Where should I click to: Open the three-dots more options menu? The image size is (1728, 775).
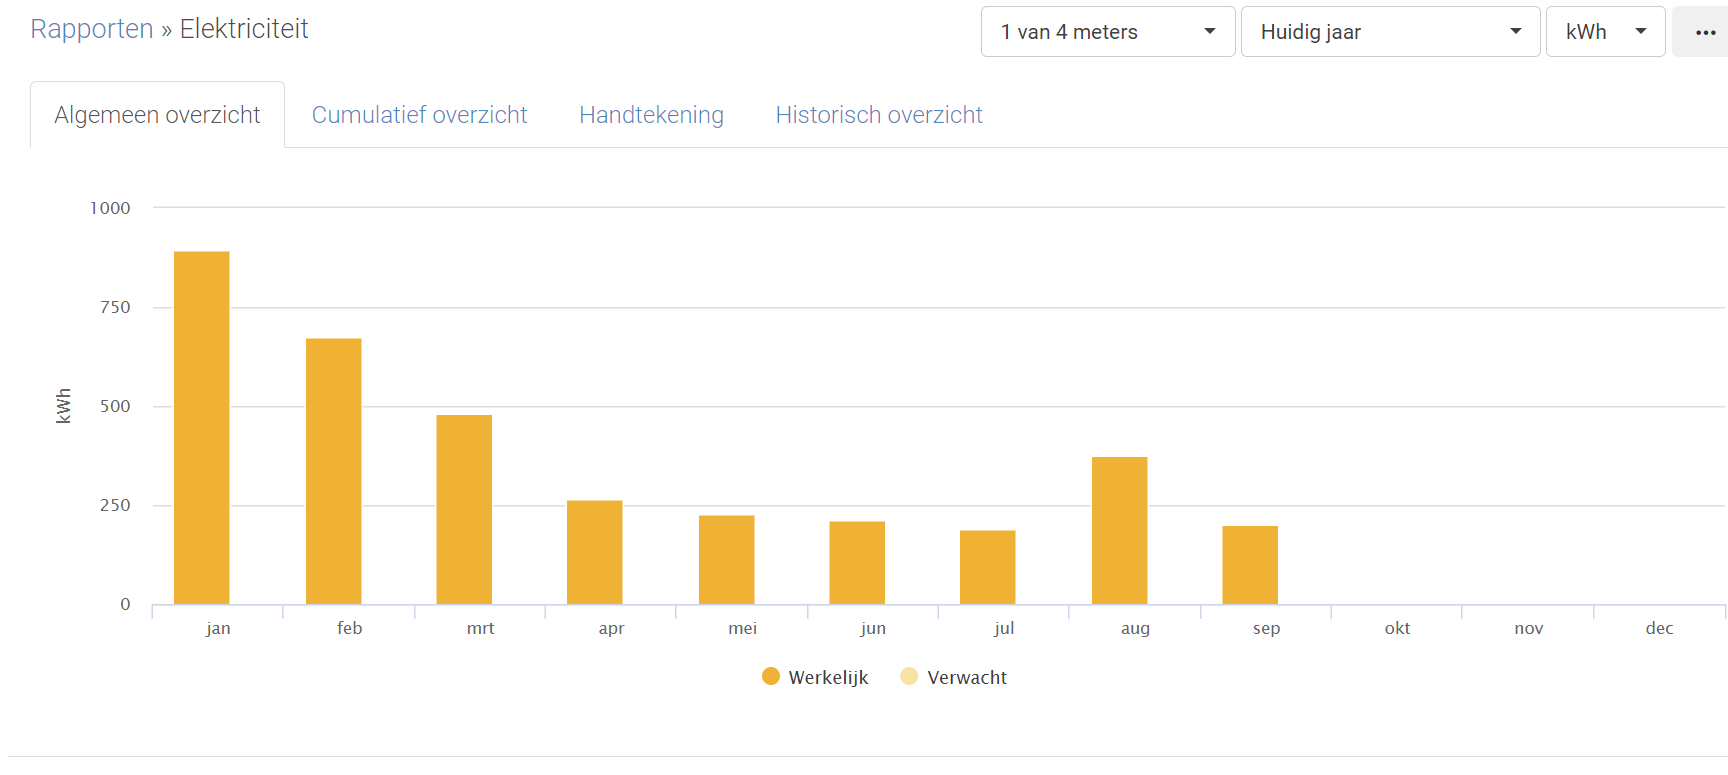[1704, 32]
